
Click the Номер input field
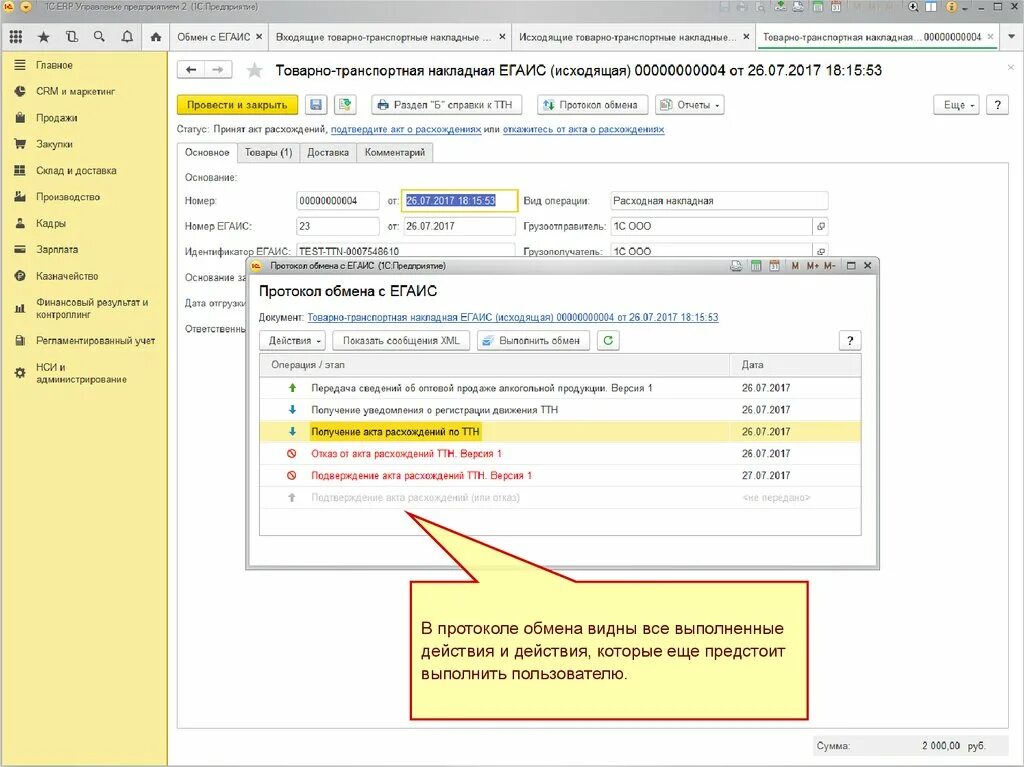click(x=338, y=201)
